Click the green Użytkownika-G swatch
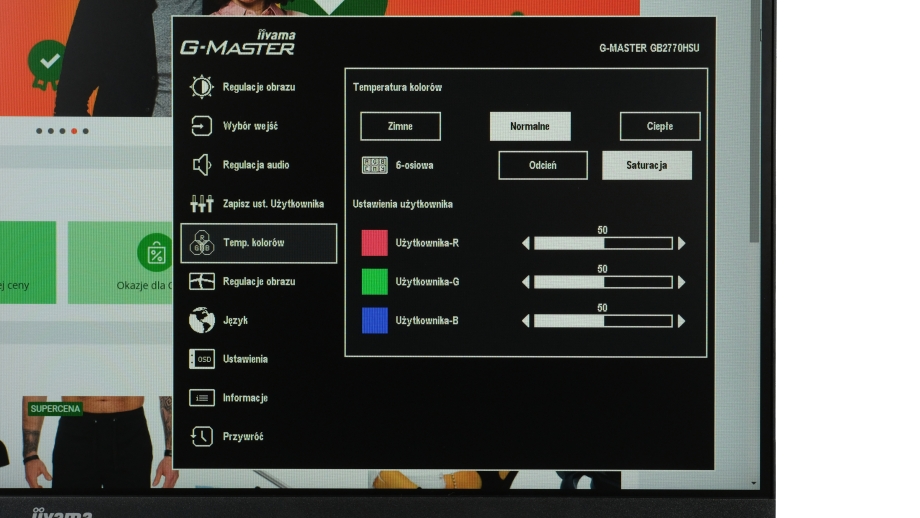The width and height of the screenshot is (920, 518). pos(374,282)
